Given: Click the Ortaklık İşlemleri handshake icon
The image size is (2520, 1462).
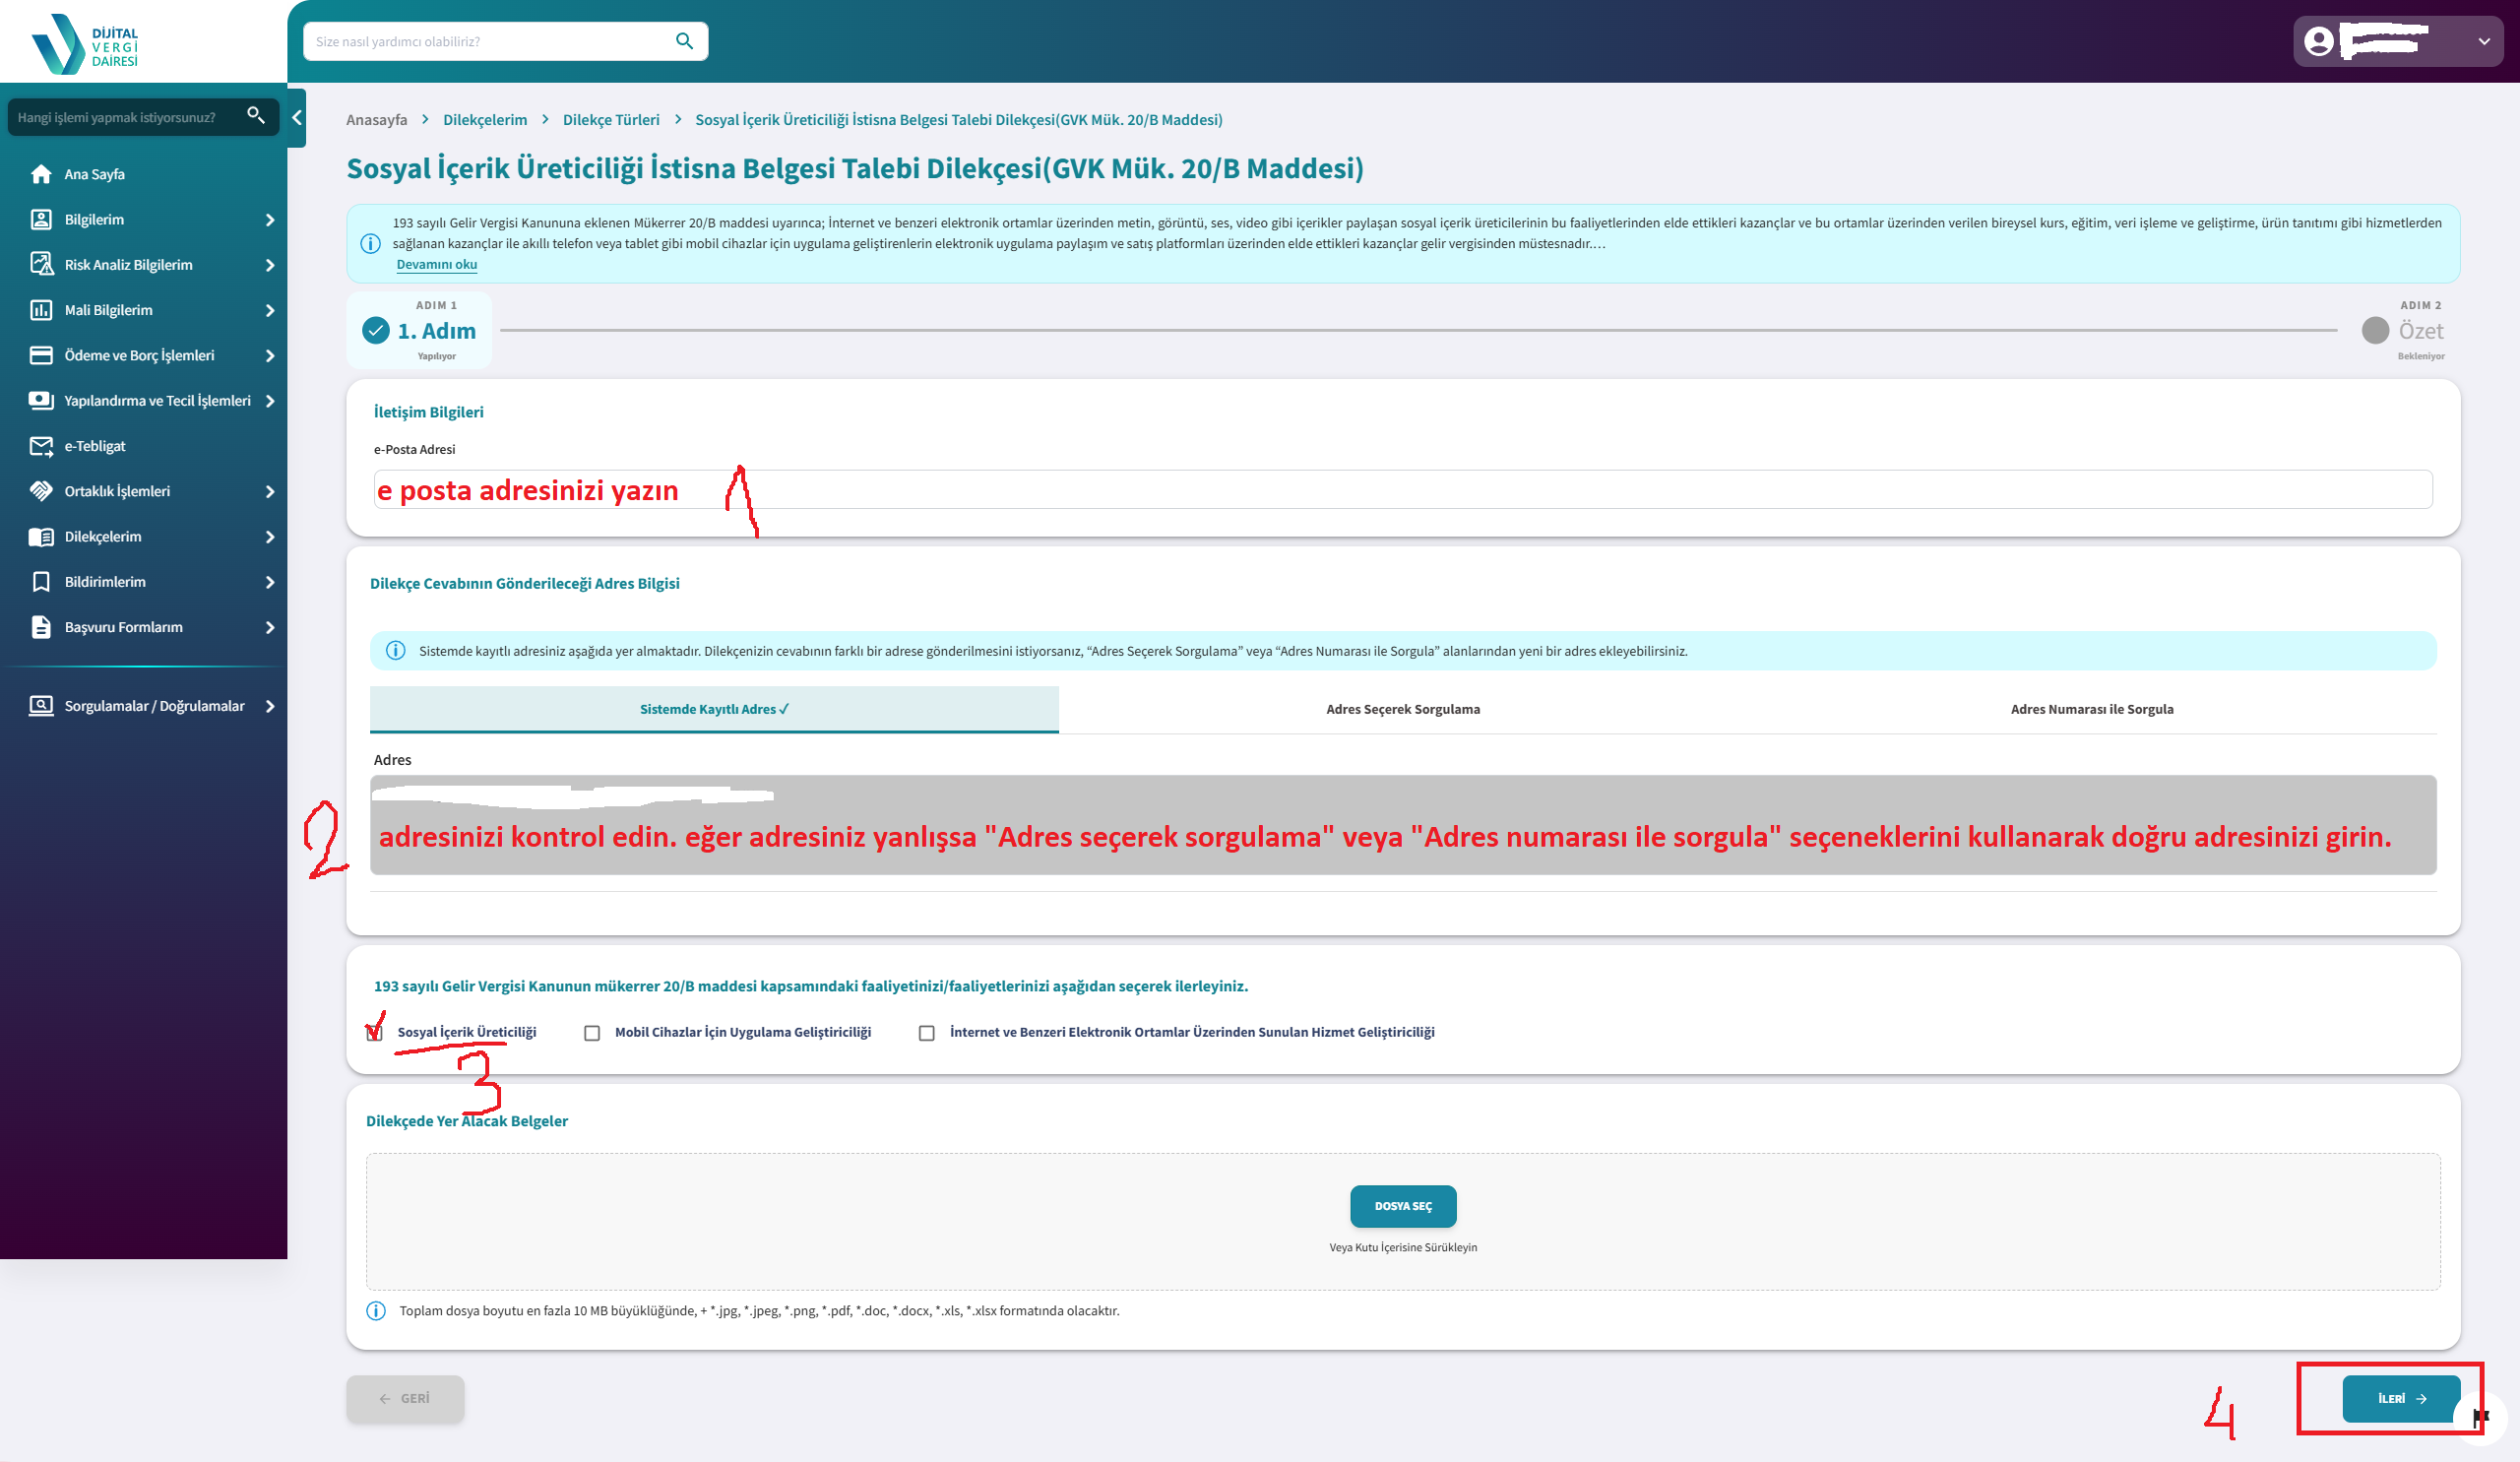Looking at the screenshot, I should 41,491.
